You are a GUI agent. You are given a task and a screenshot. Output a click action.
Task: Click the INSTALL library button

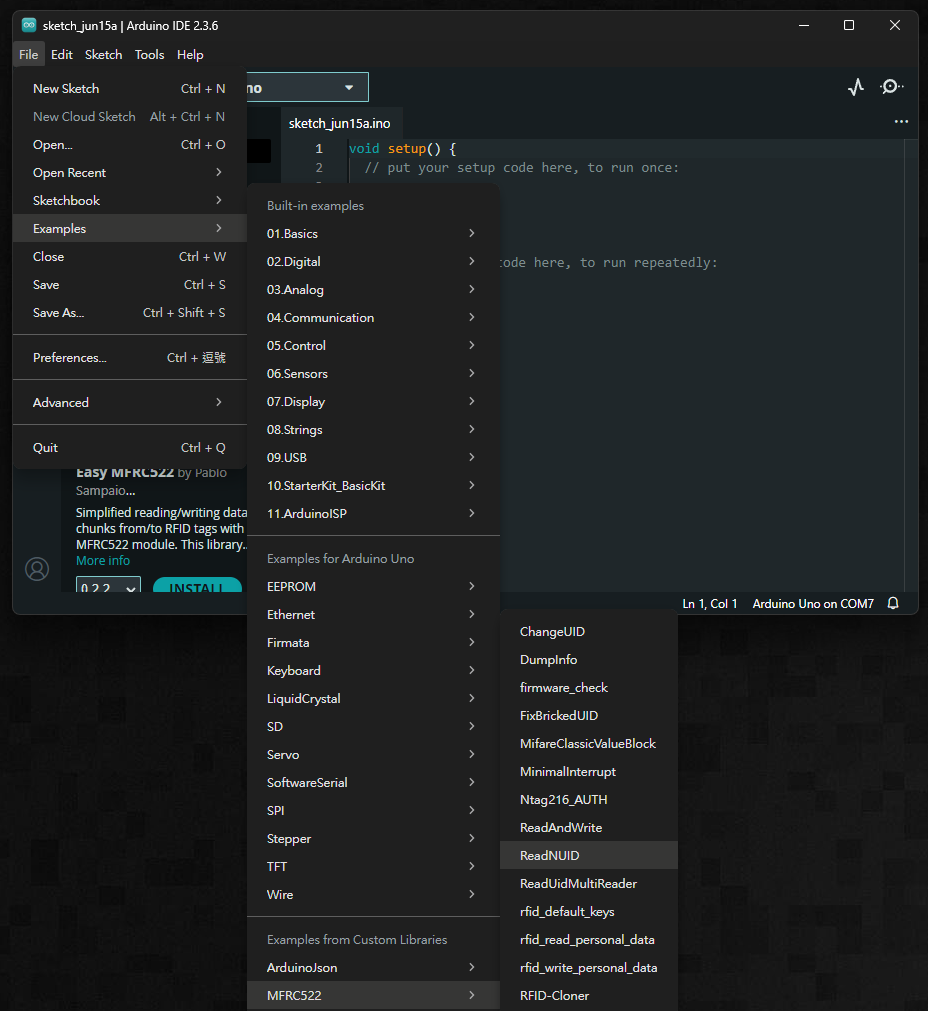click(x=197, y=588)
